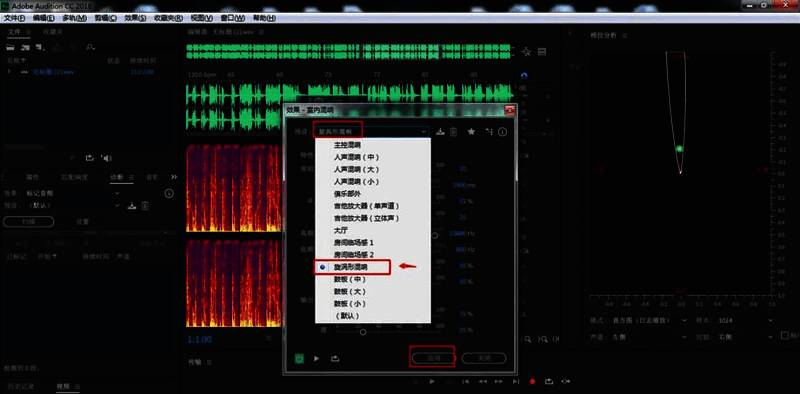Auto-play speaker icon under Files panel
This screenshot has width=800, height=394.
pyautogui.click(x=106, y=158)
